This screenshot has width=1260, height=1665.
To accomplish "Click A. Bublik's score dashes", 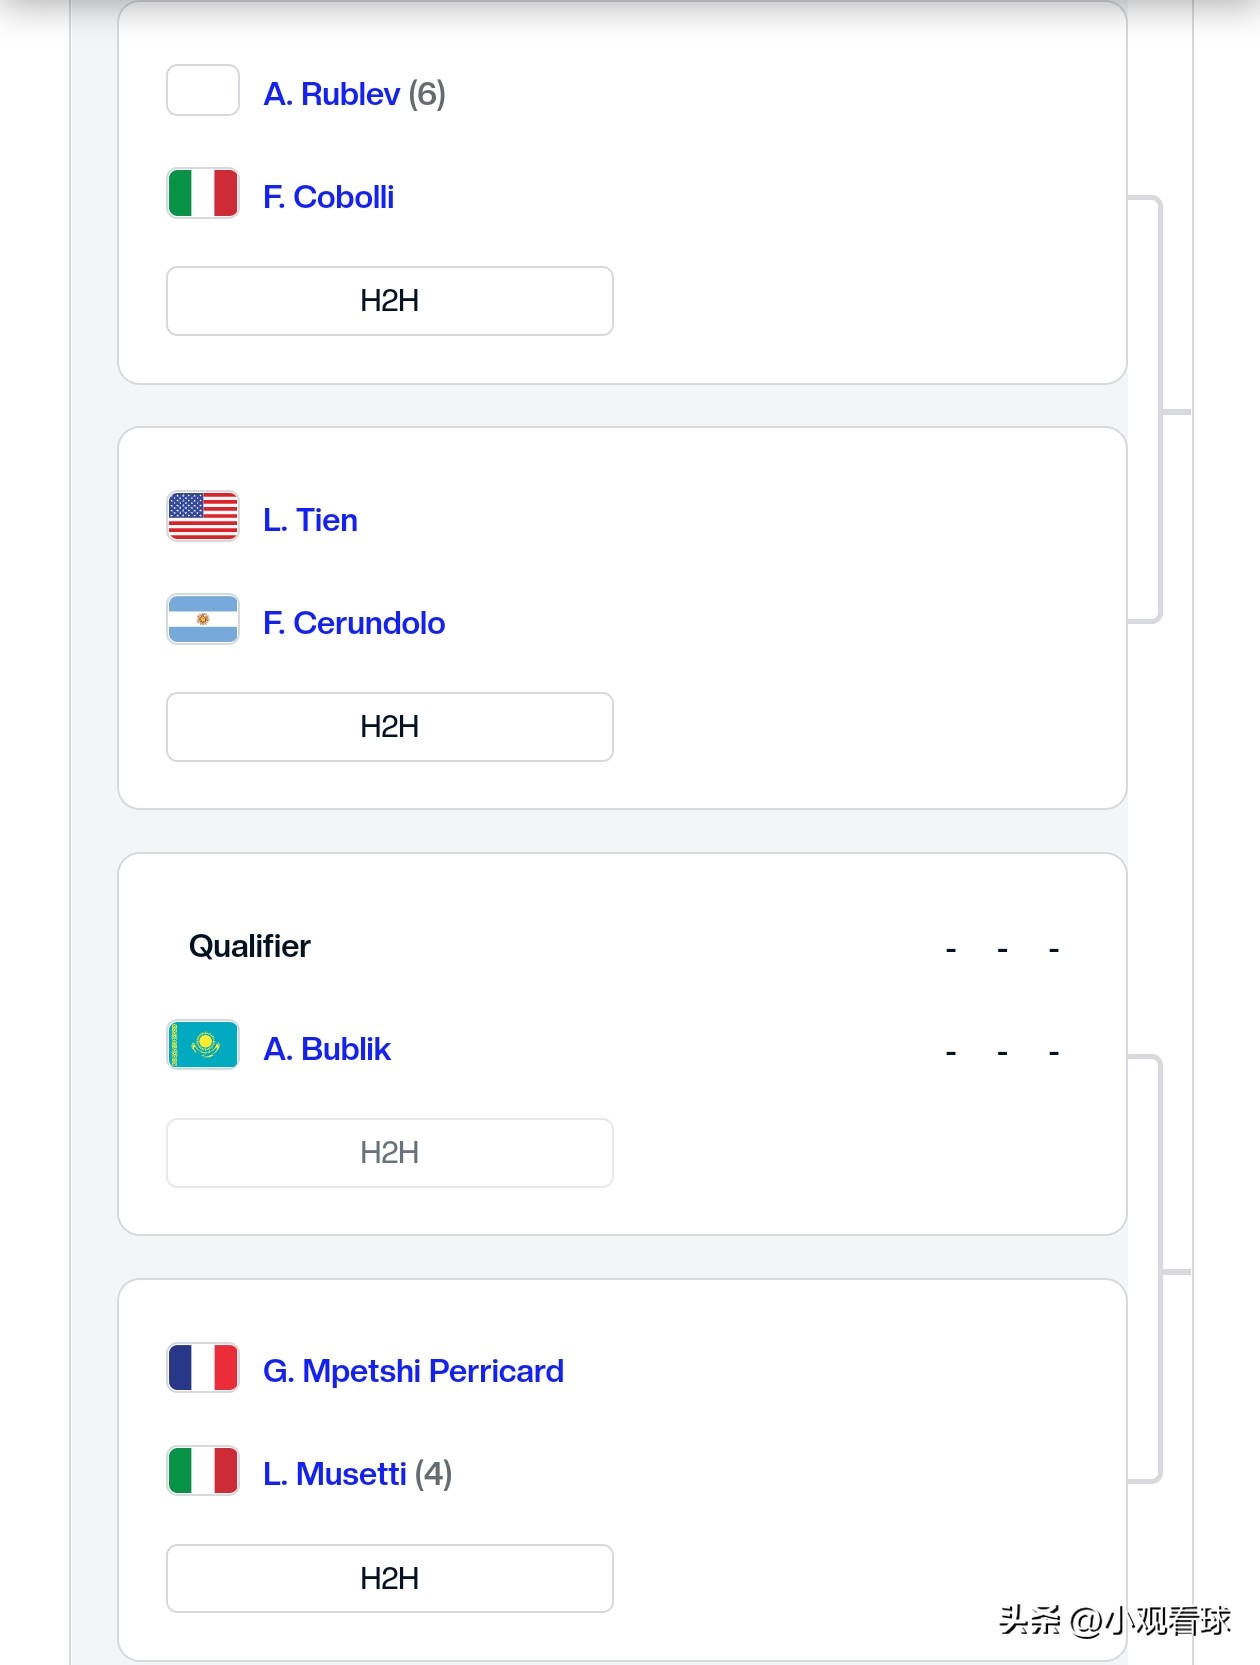I will point(1001,1052).
